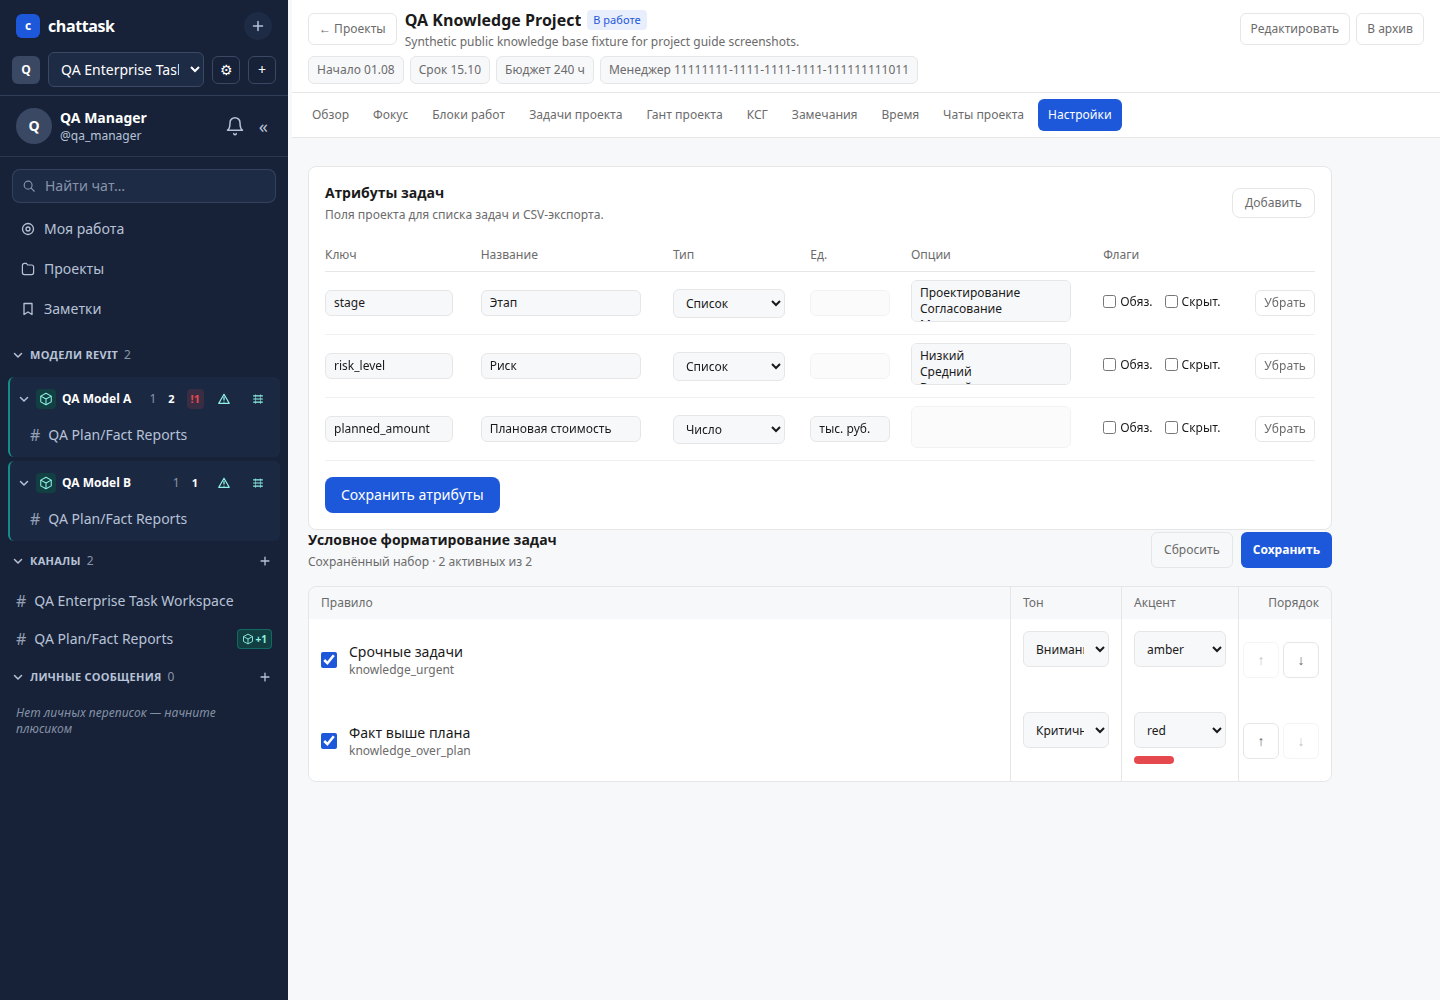This screenshot has height=1000, width=1440.
Task: Toggle Обяз. checkbox for risk_level attribute
Action: (x=1109, y=364)
